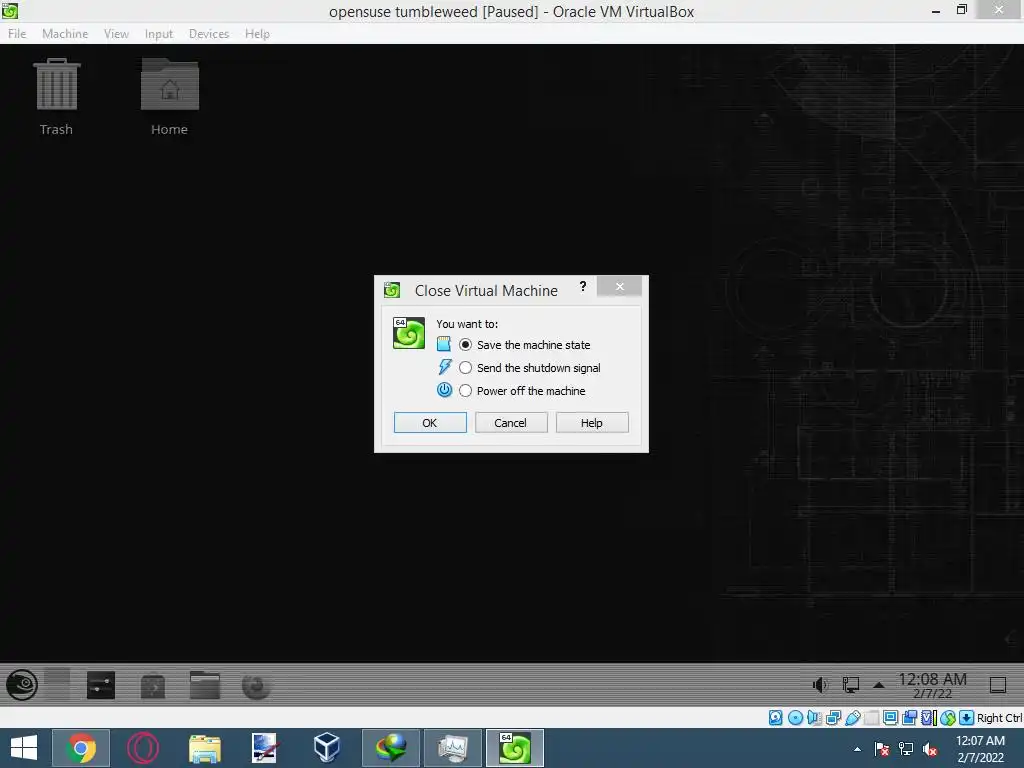Click the shared folders status icon

871,718
